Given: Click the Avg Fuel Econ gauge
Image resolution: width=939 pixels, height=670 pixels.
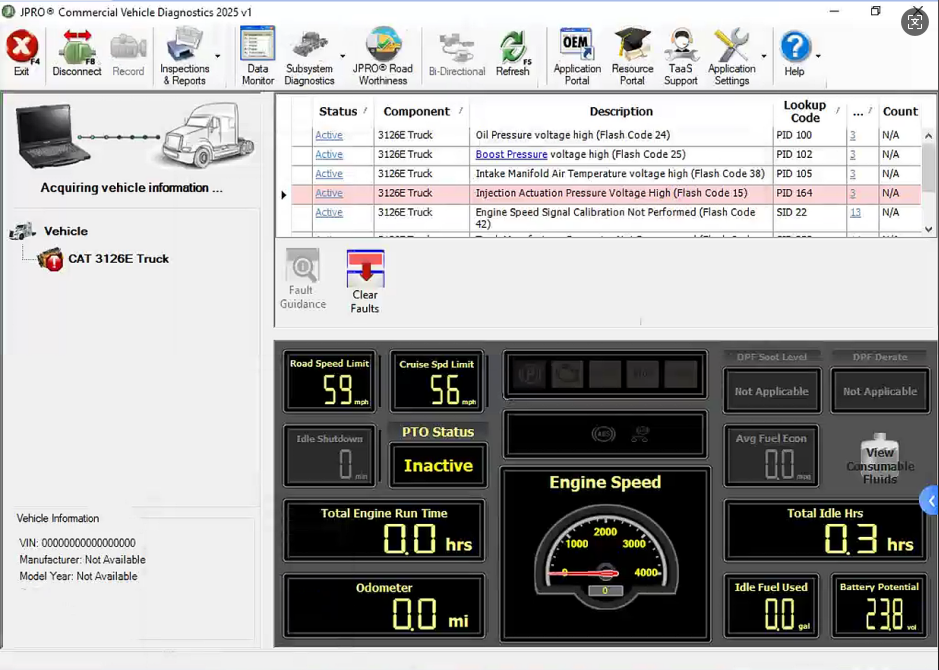Looking at the screenshot, I should pyautogui.click(x=771, y=456).
